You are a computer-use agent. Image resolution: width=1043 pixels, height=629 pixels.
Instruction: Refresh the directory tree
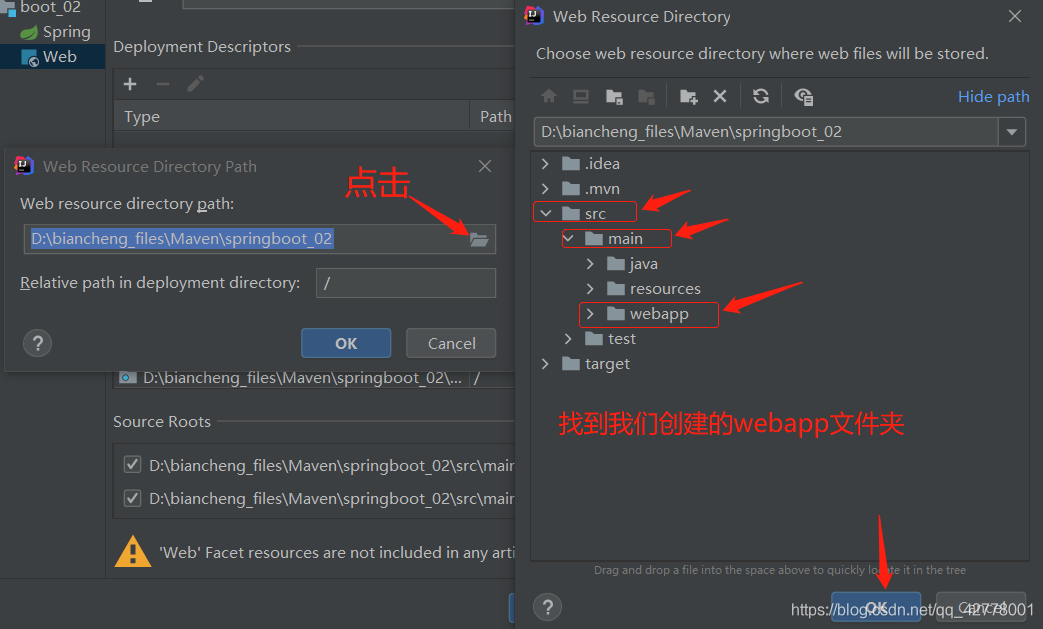pos(761,96)
